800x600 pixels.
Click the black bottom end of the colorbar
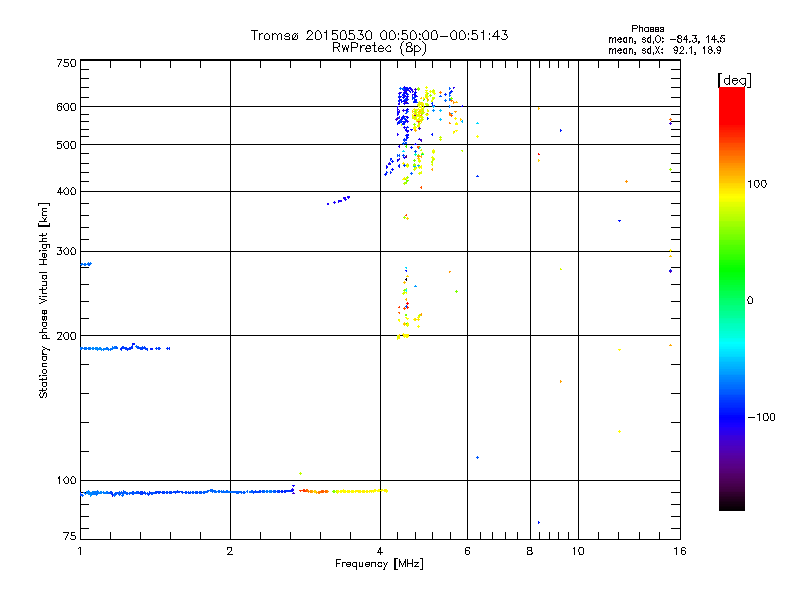point(732,503)
